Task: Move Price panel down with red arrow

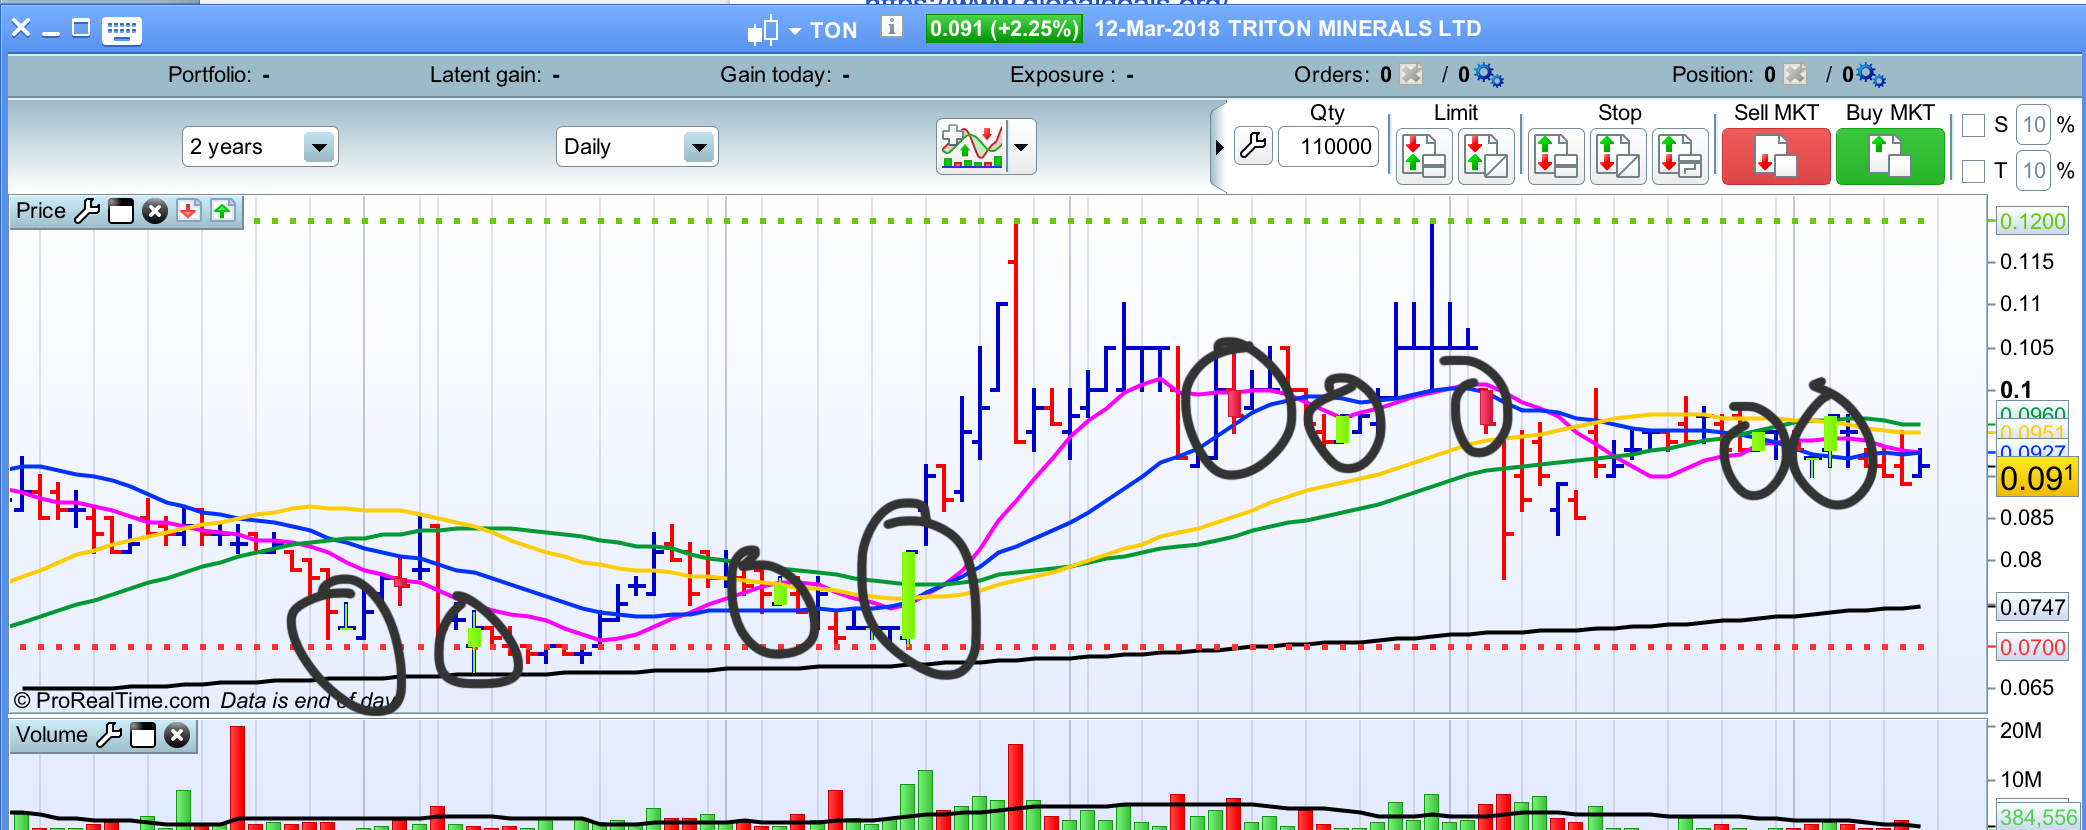Action: [188, 210]
